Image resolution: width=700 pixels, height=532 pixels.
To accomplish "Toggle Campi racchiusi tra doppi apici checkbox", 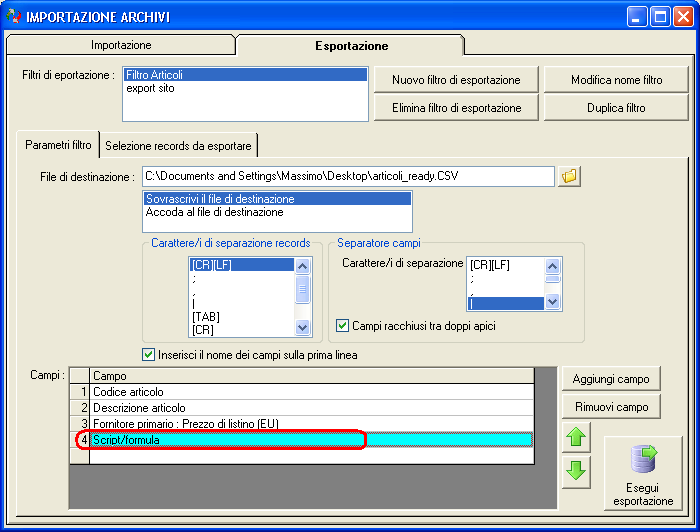I will click(342, 325).
